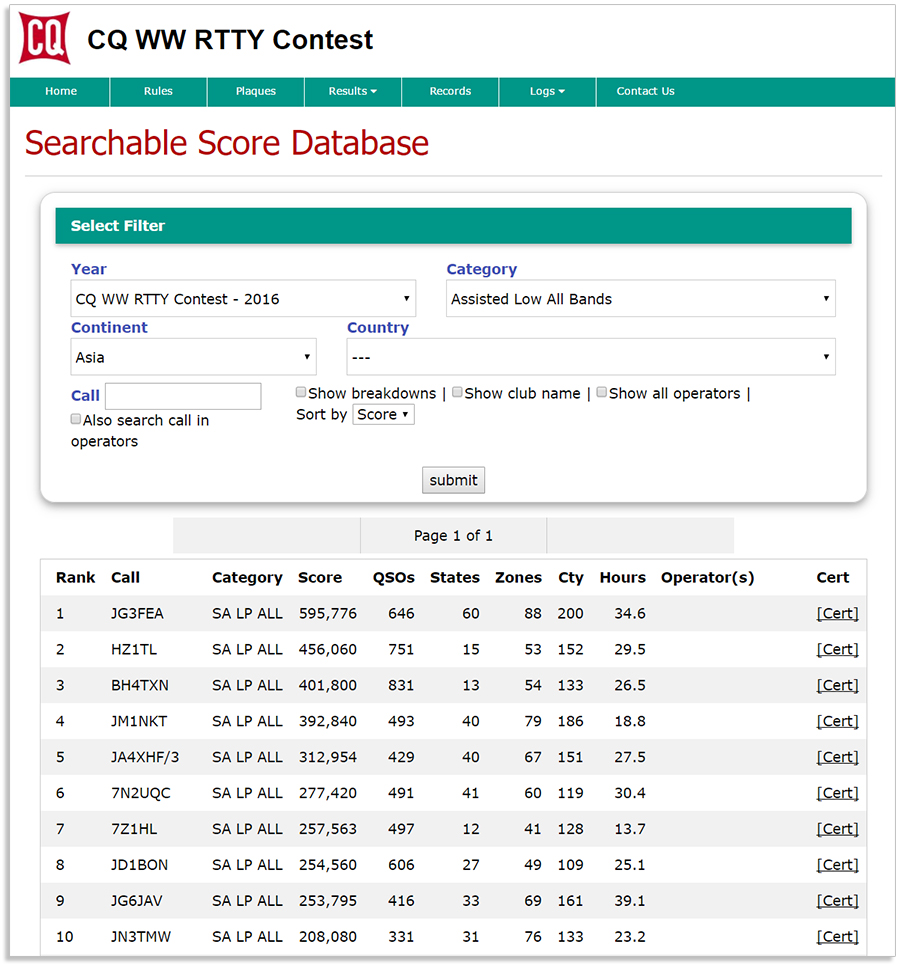This screenshot has height=965, width=900.
Task: Change the Sort by Score dropdown
Action: (x=383, y=415)
